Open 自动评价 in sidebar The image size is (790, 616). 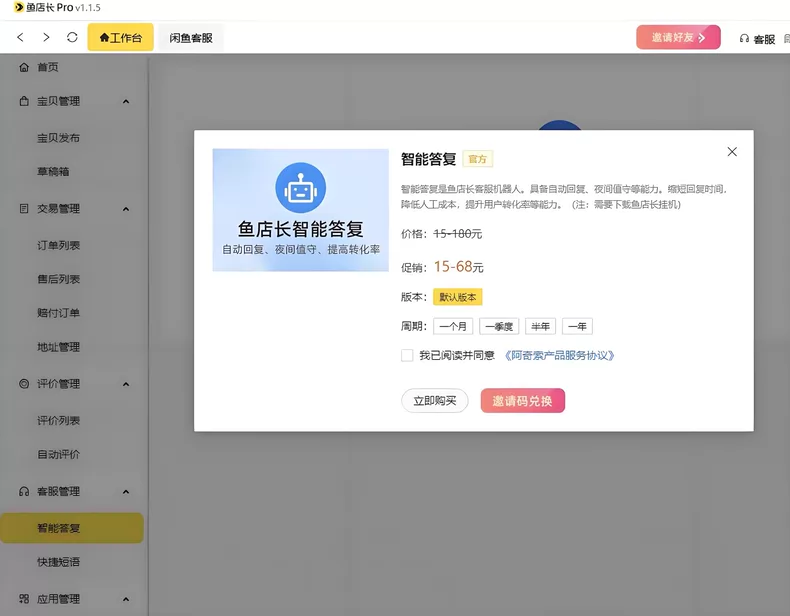(58, 454)
